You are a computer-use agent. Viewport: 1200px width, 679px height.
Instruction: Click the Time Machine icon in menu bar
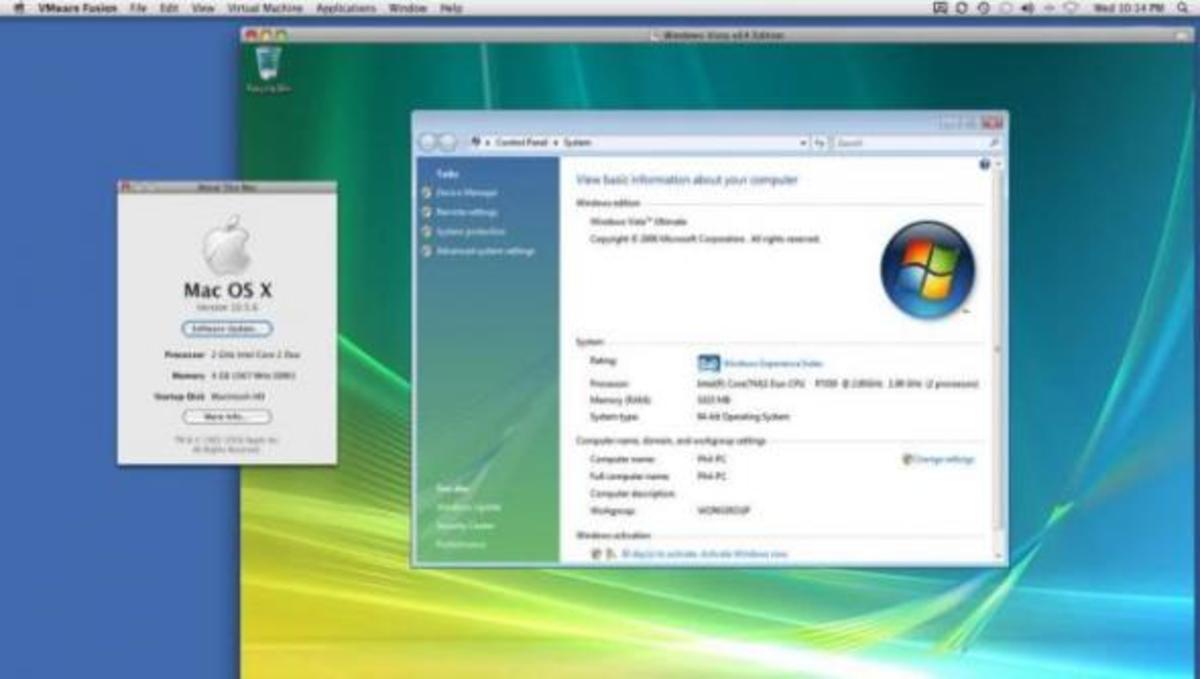coord(983,8)
